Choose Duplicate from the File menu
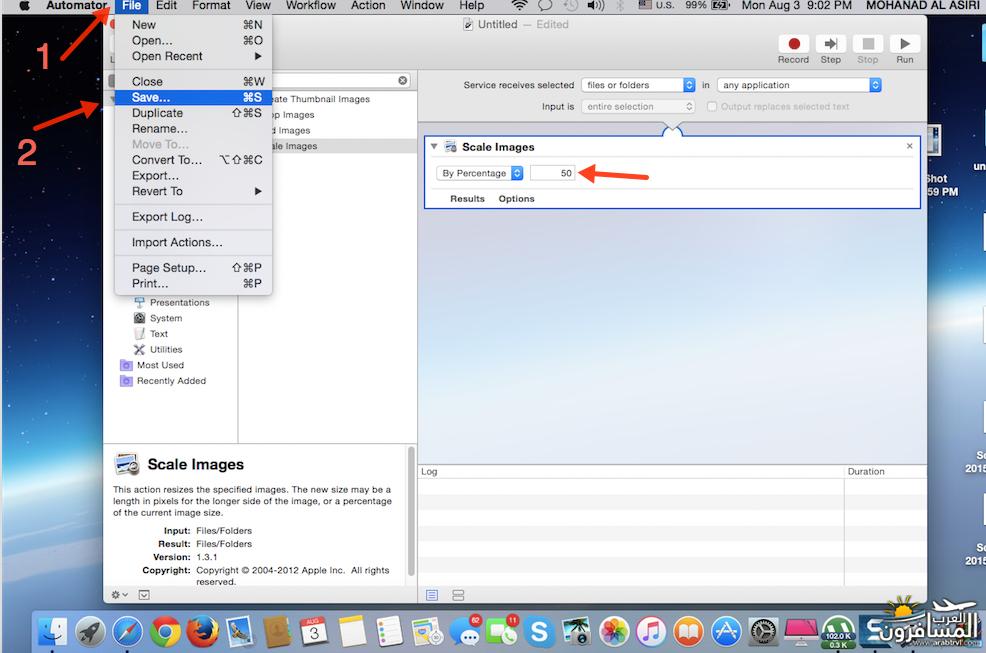Image resolution: width=986 pixels, height=653 pixels. 193,113
